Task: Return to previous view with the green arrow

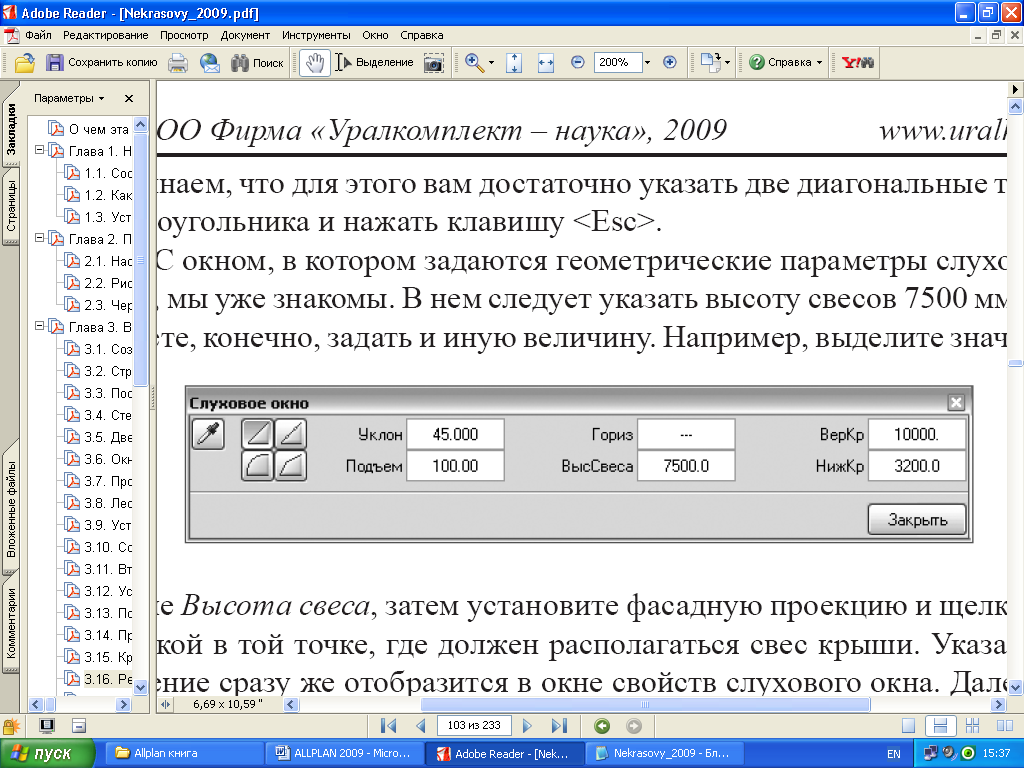Action: pyautogui.click(x=602, y=726)
